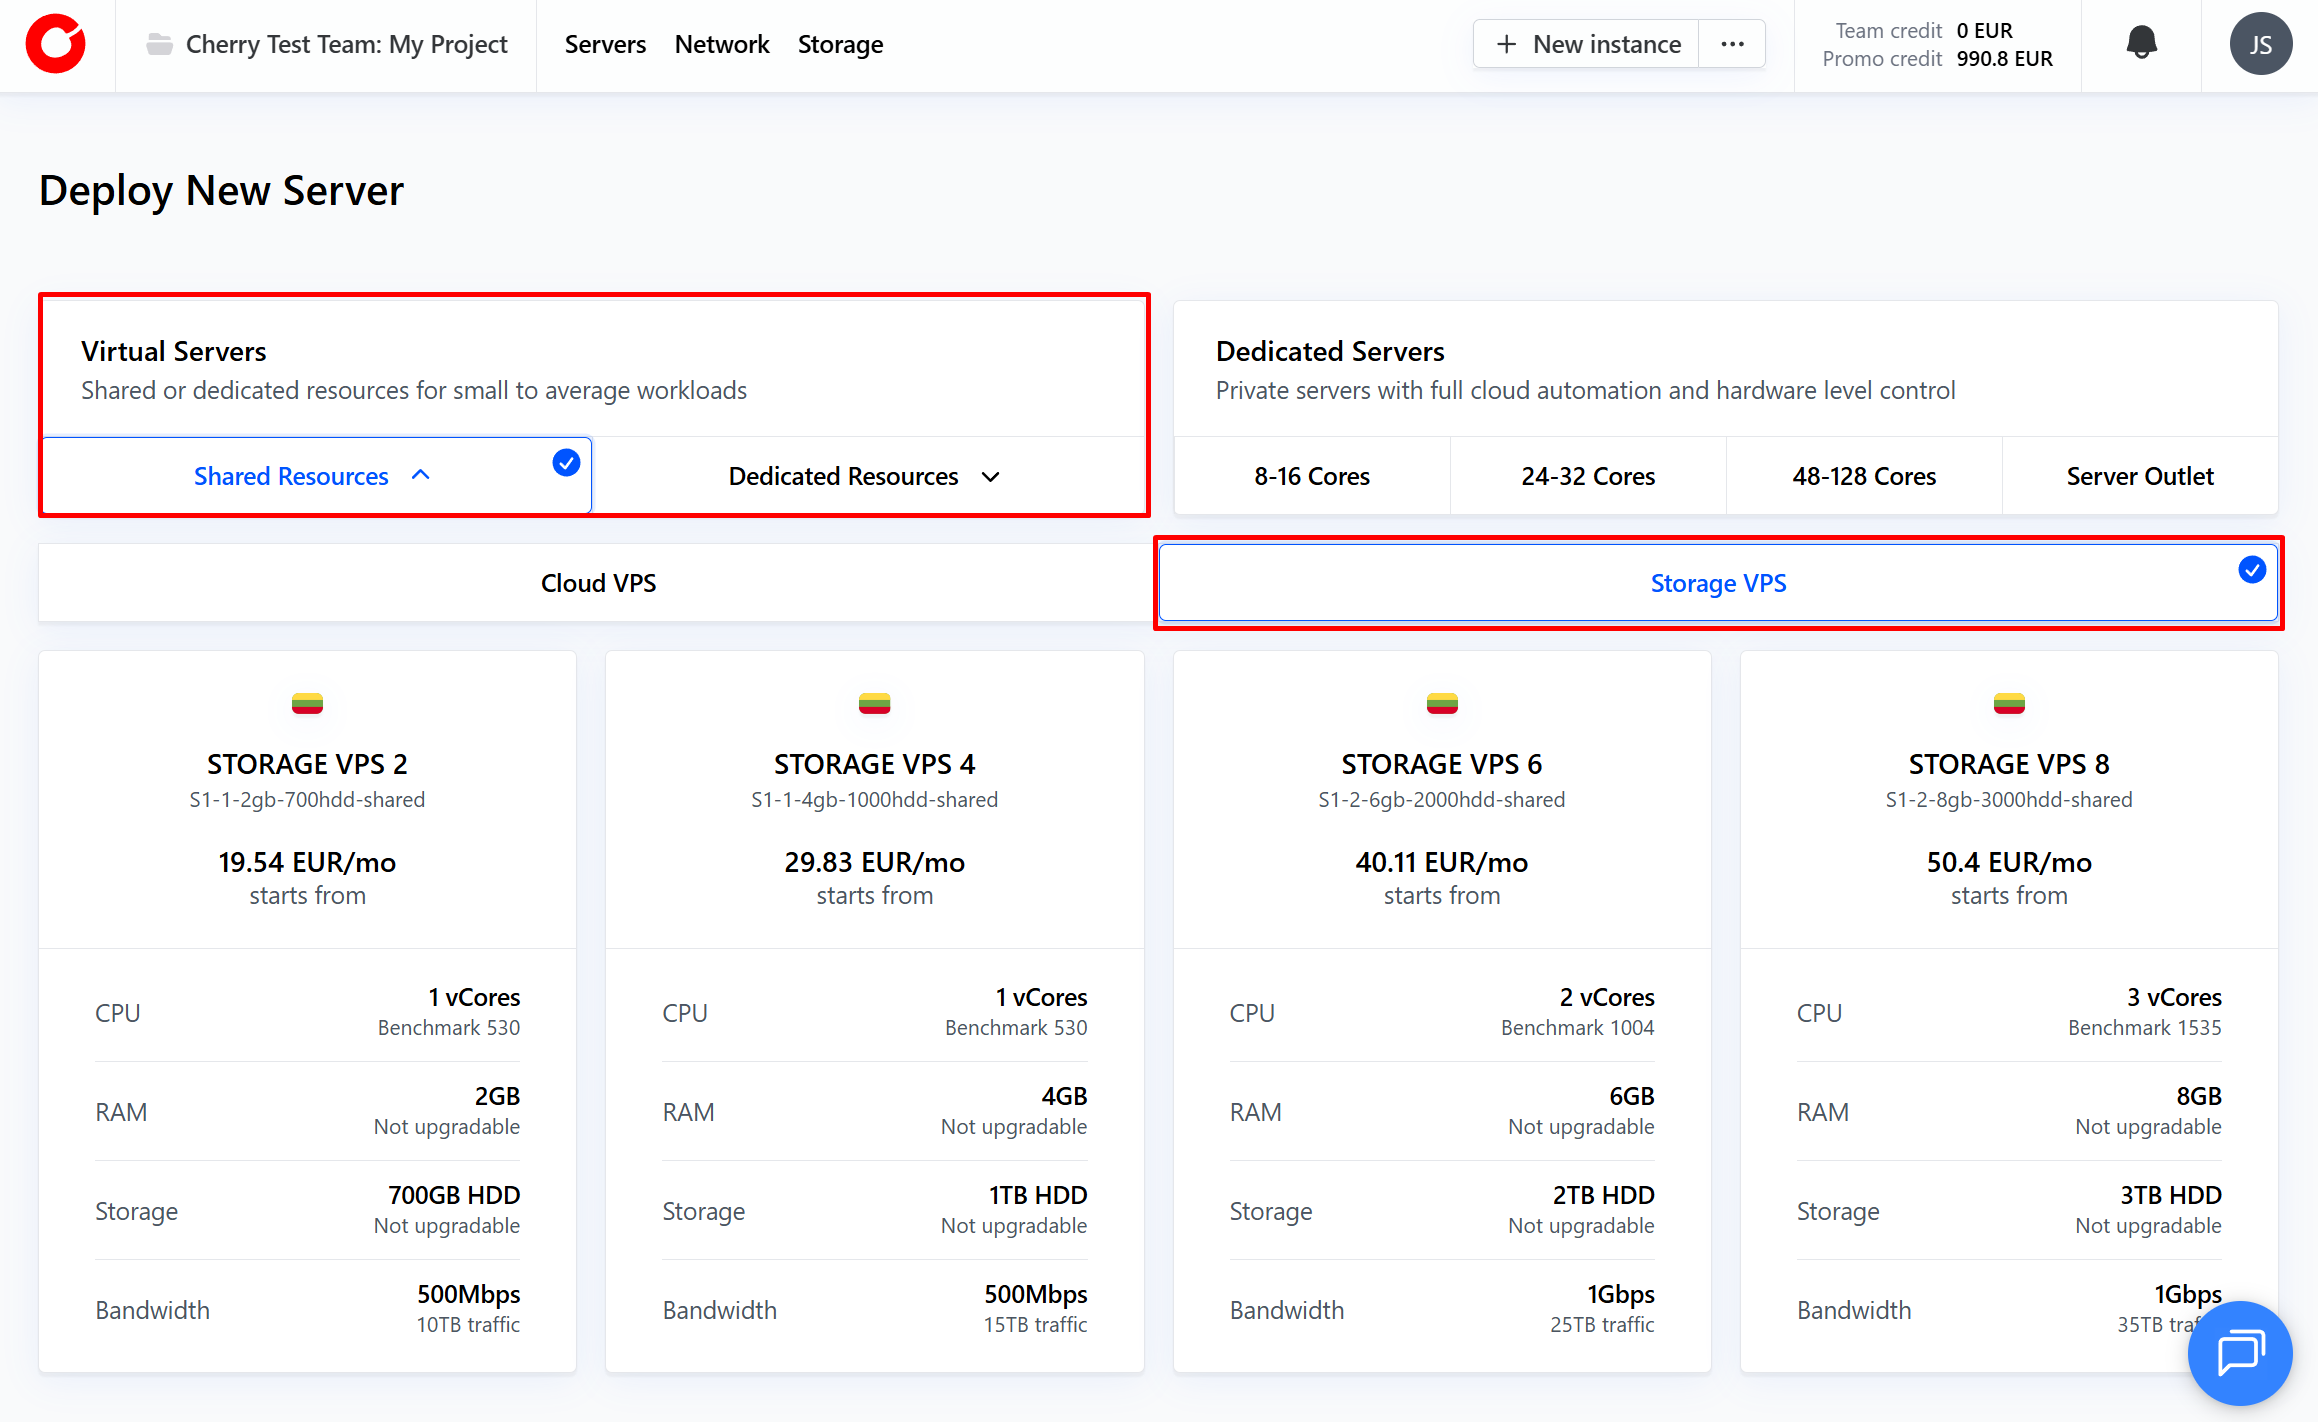Image resolution: width=2318 pixels, height=1422 pixels.
Task: Select the 8-16 Cores tab
Action: pos(1311,476)
